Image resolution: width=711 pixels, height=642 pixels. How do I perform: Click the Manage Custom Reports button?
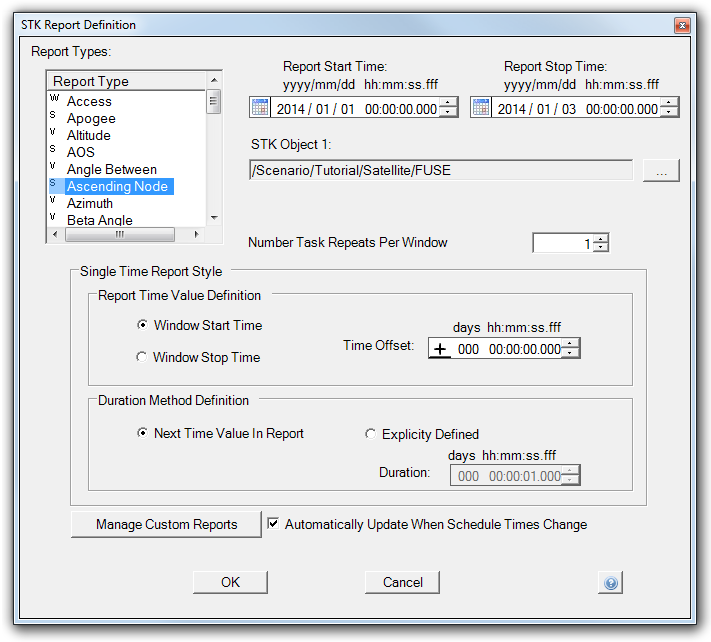[166, 524]
